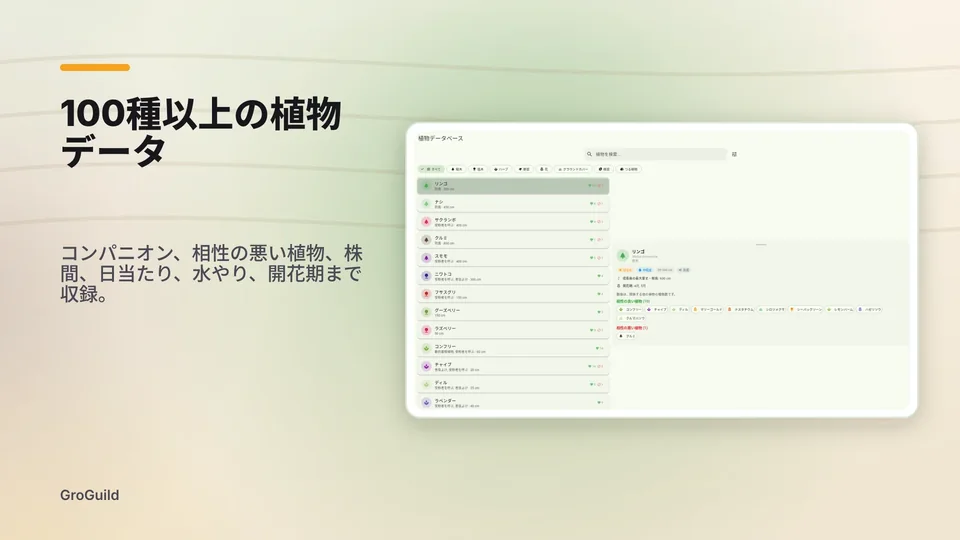Open the マリーゴールド companion chip
This screenshot has width=960, height=540.
click(x=707, y=310)
